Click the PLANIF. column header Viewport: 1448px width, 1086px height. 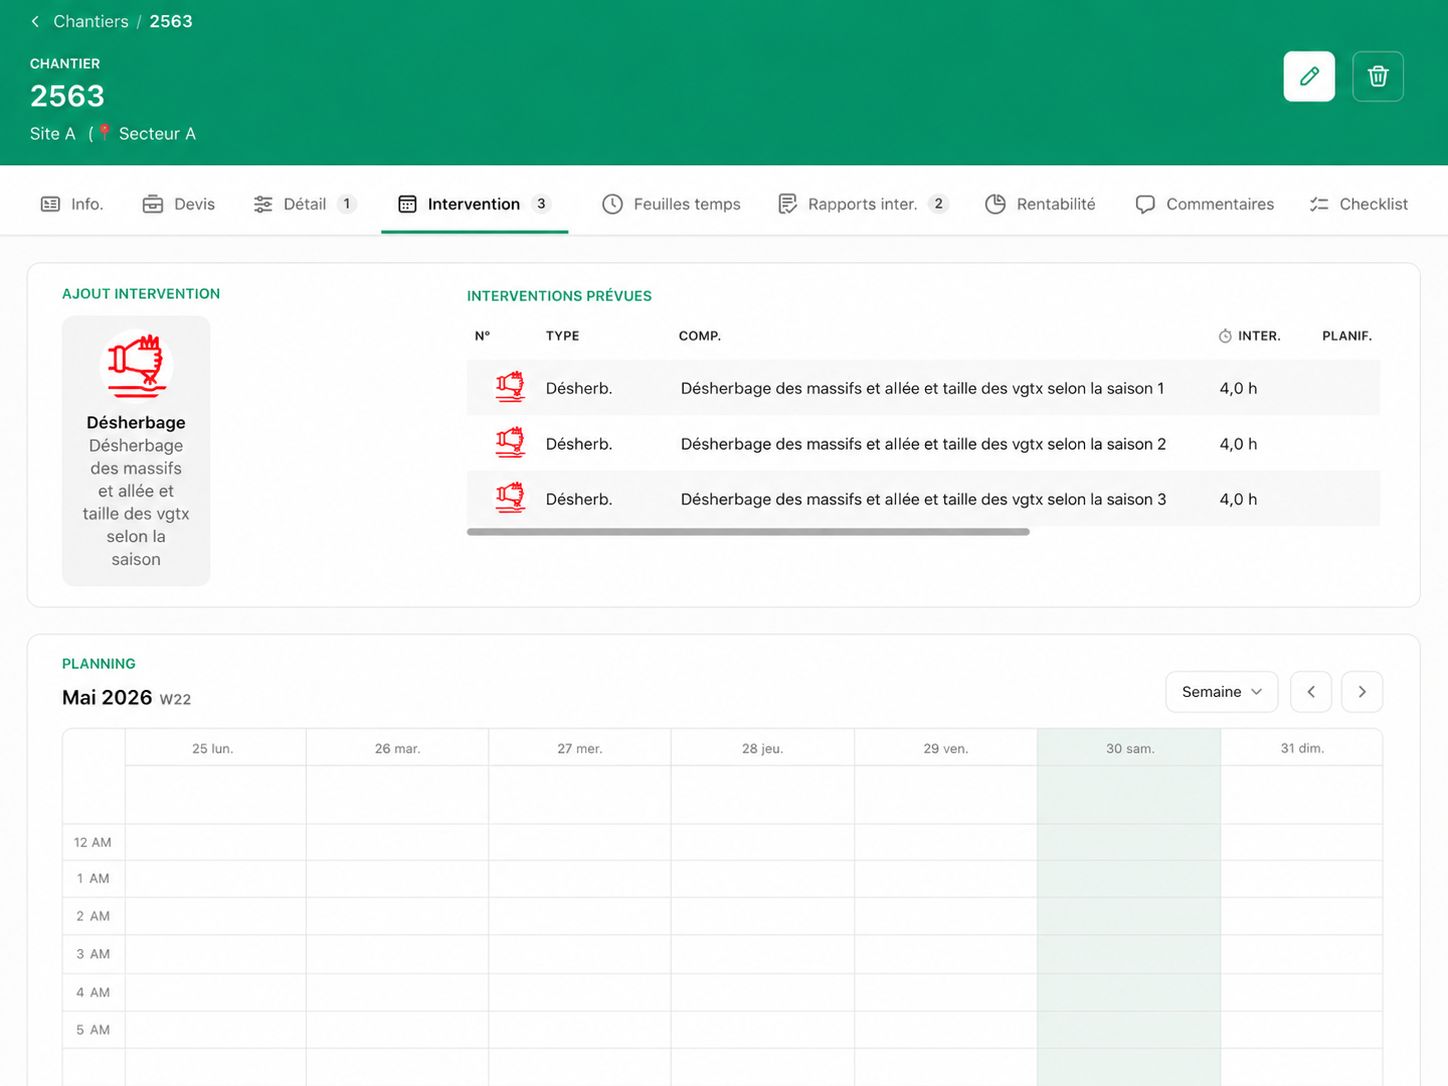[1346, 336]
